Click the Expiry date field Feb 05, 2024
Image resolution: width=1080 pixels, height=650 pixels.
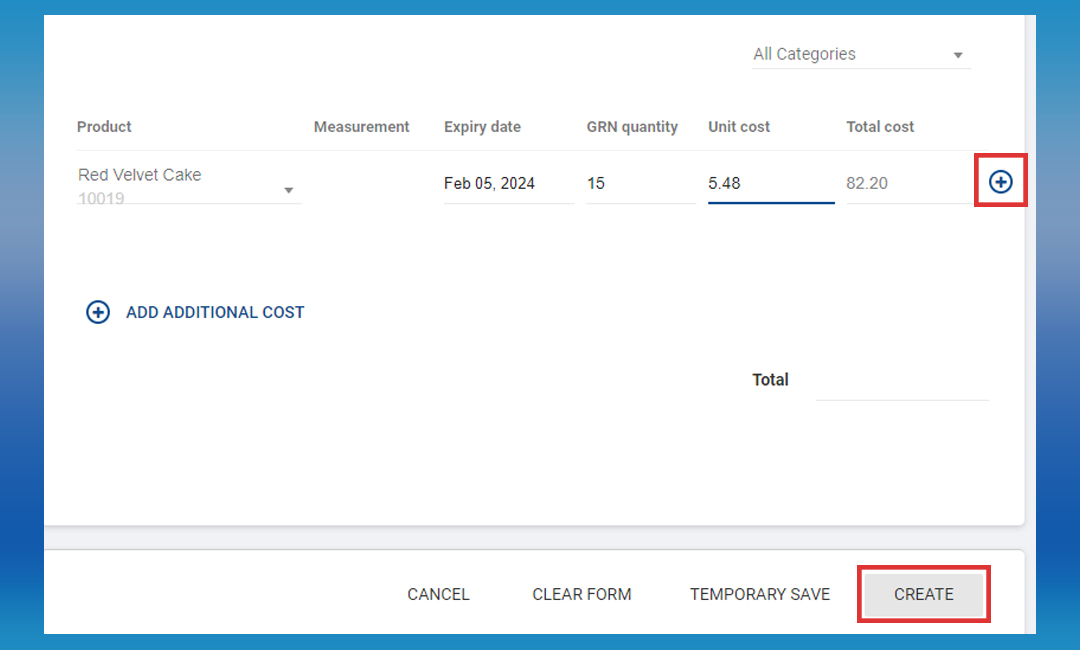508,184
